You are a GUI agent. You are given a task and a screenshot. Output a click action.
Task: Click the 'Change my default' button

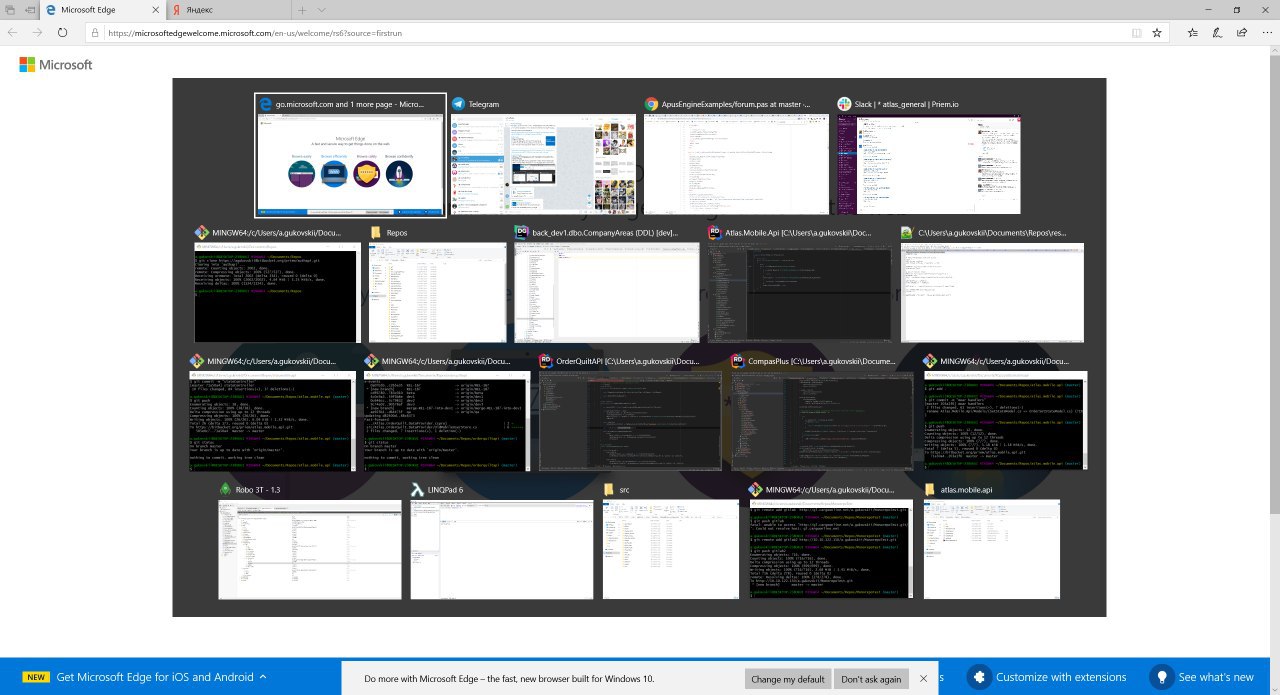(x=788, y=678)
